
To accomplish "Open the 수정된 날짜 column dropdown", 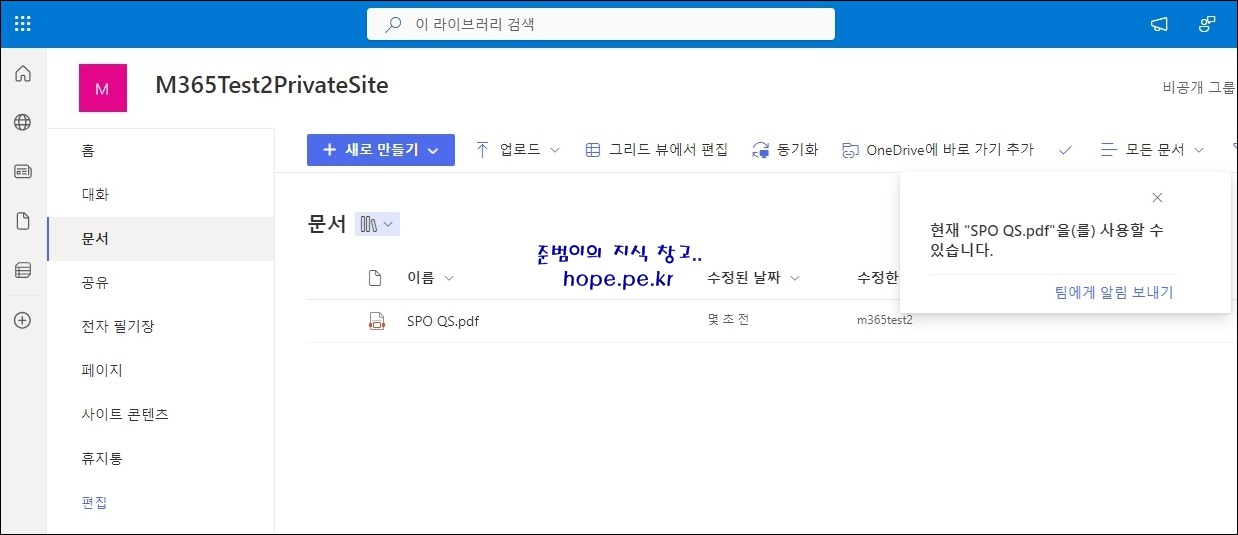I will tap(753, 278).
